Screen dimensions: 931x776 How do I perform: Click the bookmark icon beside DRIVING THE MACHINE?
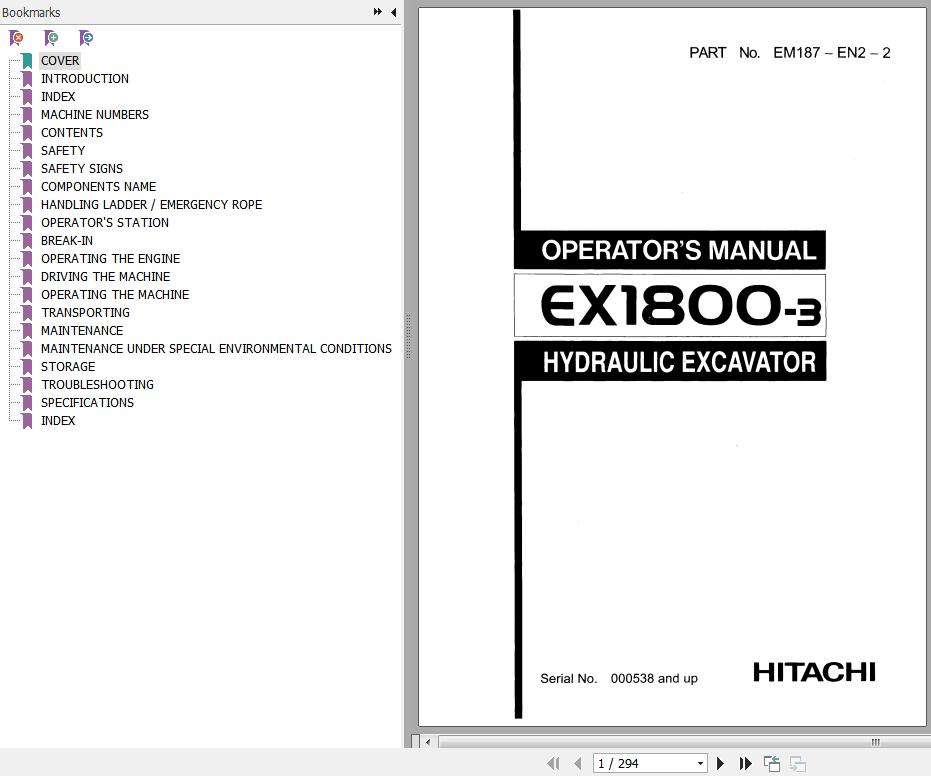point(27,277)
